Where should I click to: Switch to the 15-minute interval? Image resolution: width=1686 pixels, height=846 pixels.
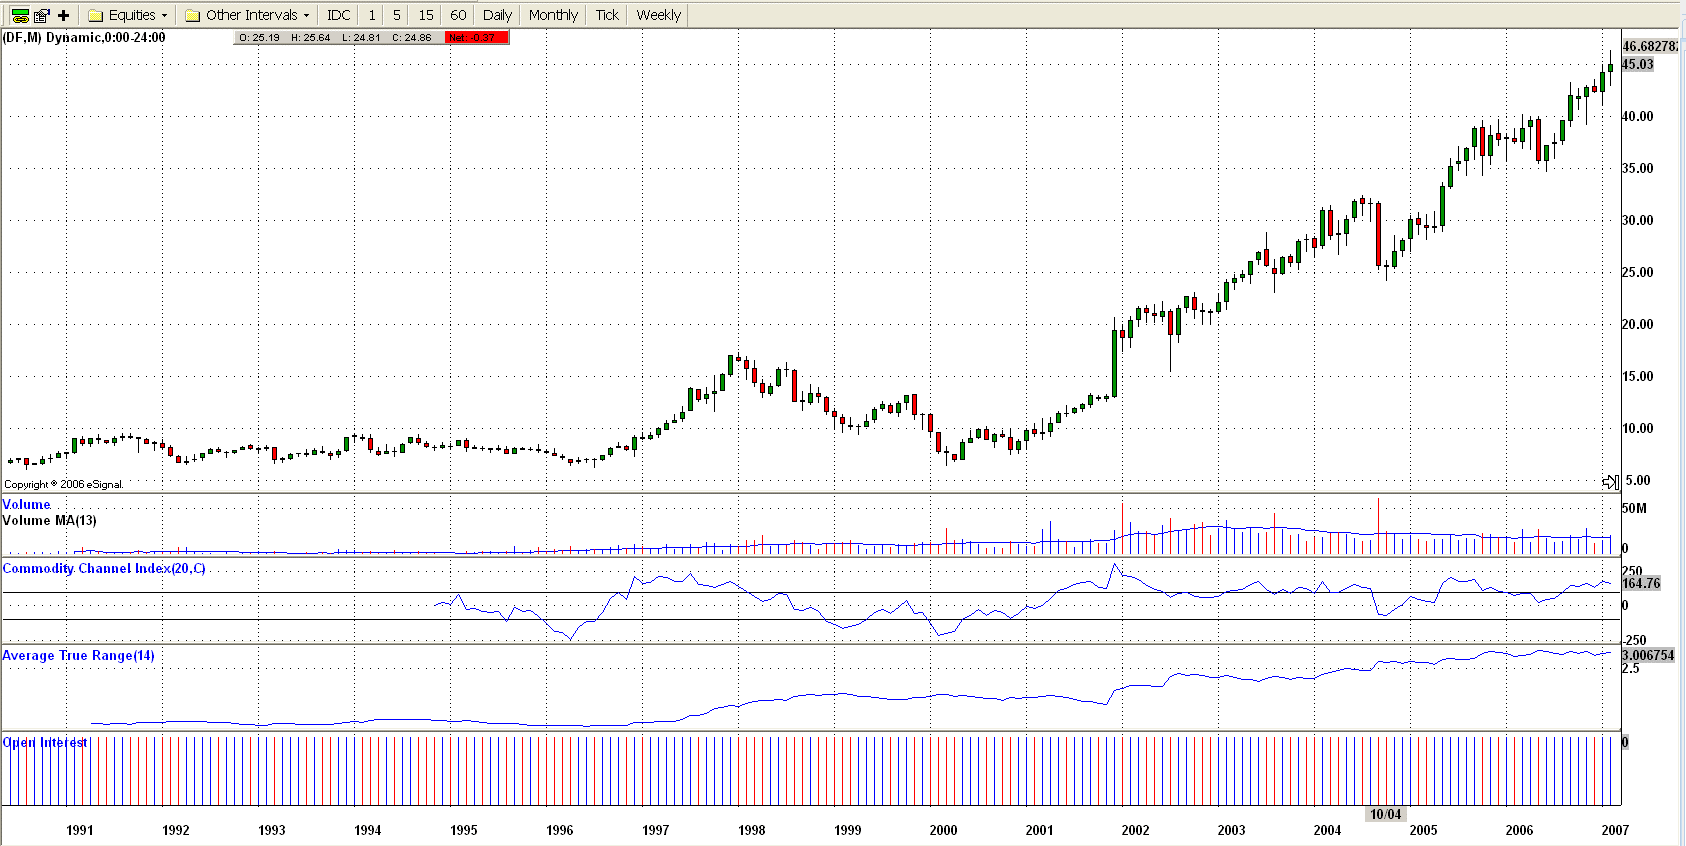[x=426, y=15]
